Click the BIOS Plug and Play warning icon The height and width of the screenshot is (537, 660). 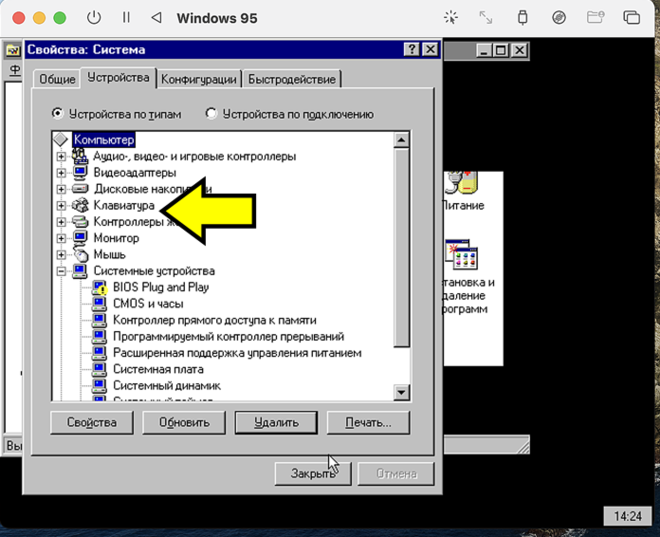(x=100, y=287)
